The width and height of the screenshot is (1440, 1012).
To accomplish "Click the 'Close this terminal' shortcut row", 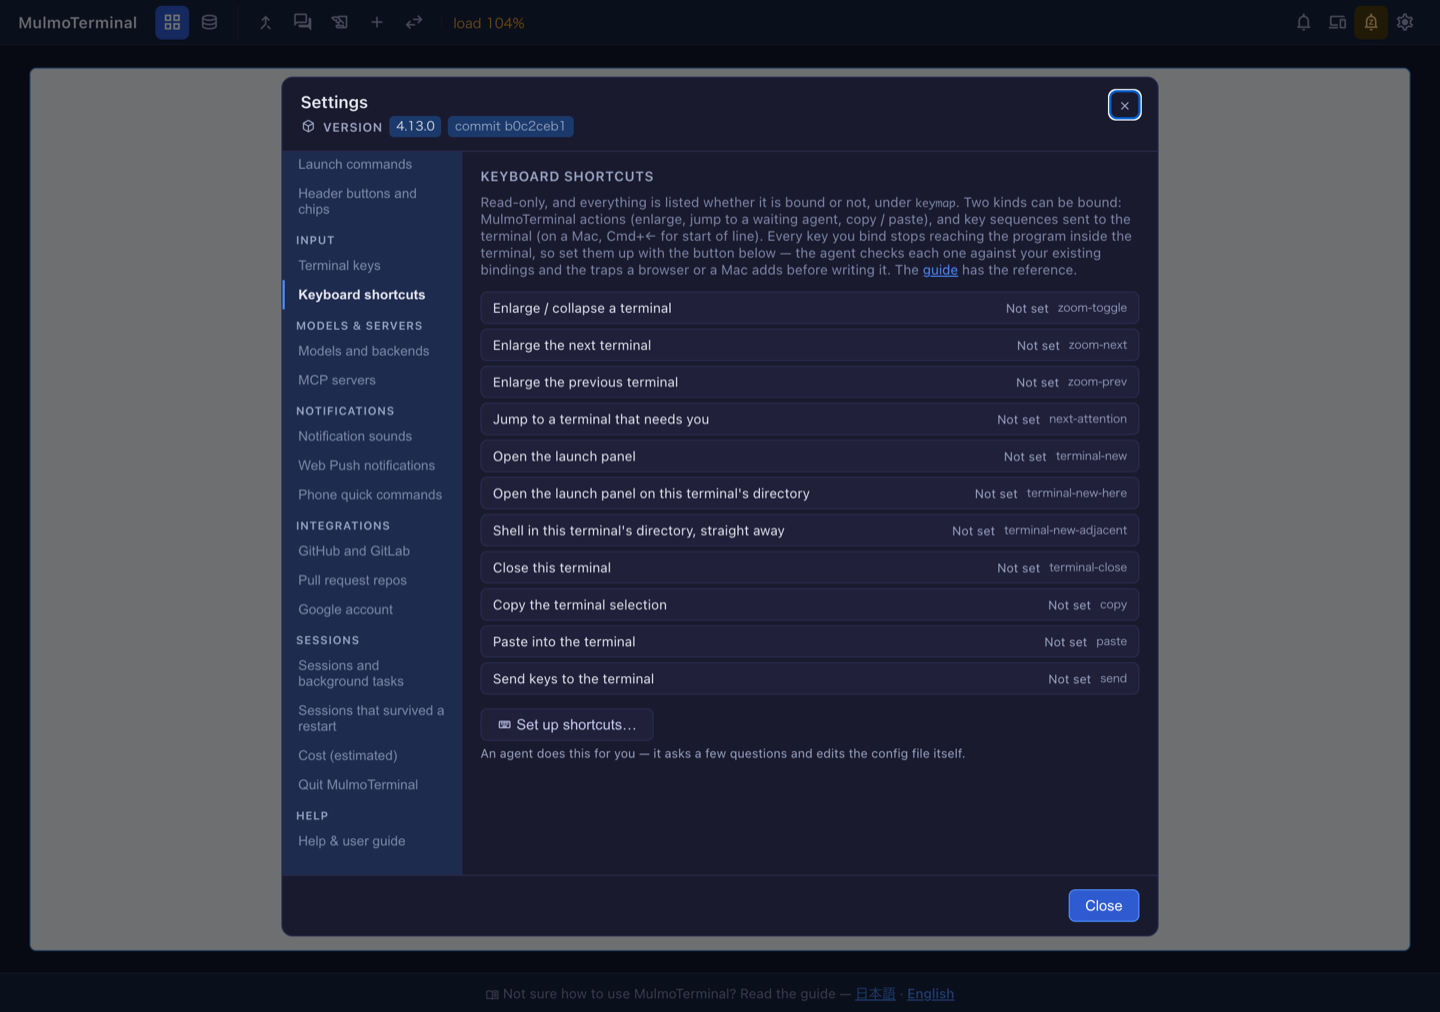I will (x=810, y=567).
